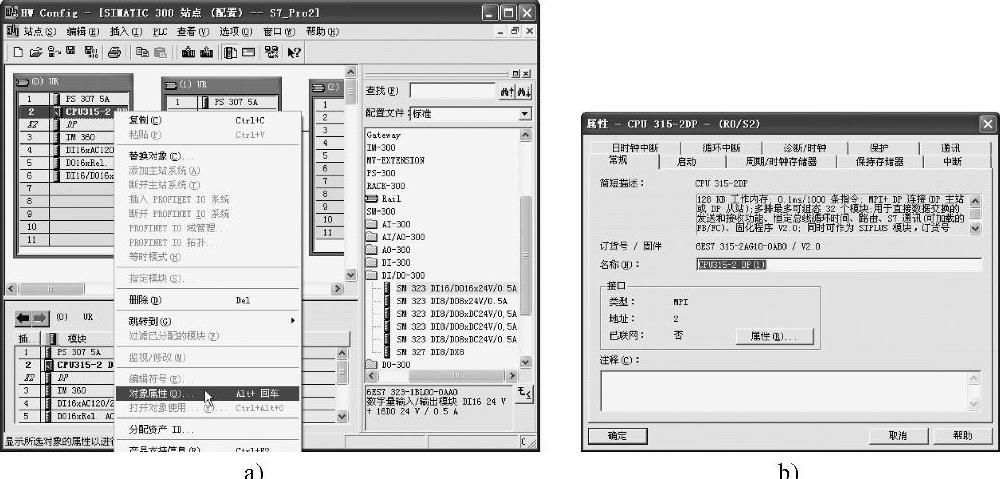Open the PLC menu
This screenshot has height=479, width=1000.
point(160,31)
